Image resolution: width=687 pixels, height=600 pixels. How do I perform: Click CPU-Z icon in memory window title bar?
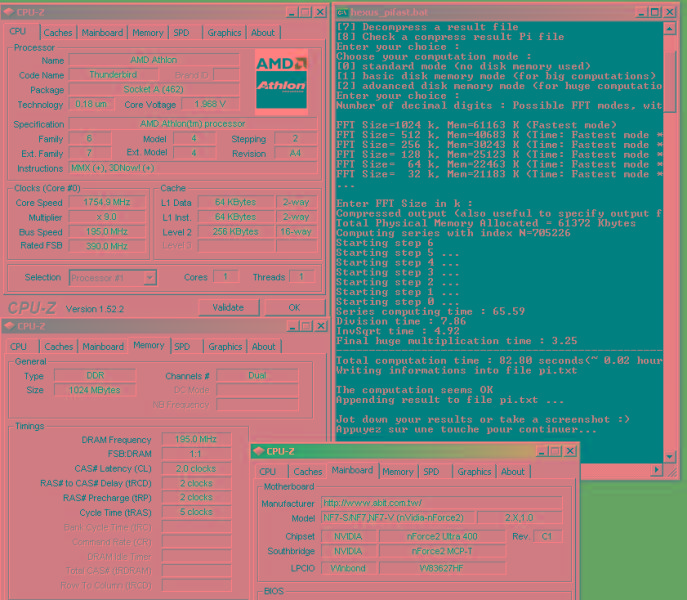tap(9, 326)
